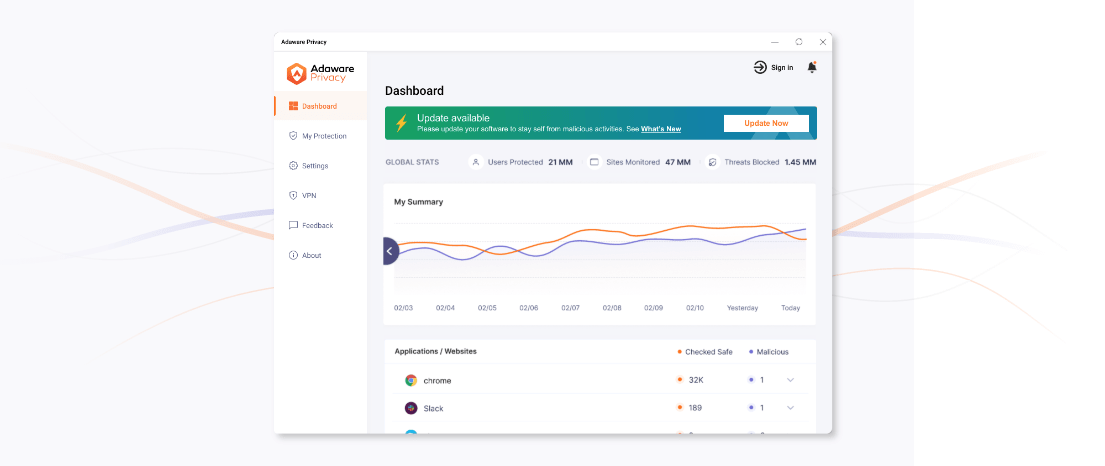Click the Today label on chart

click(x=790, y=308)
